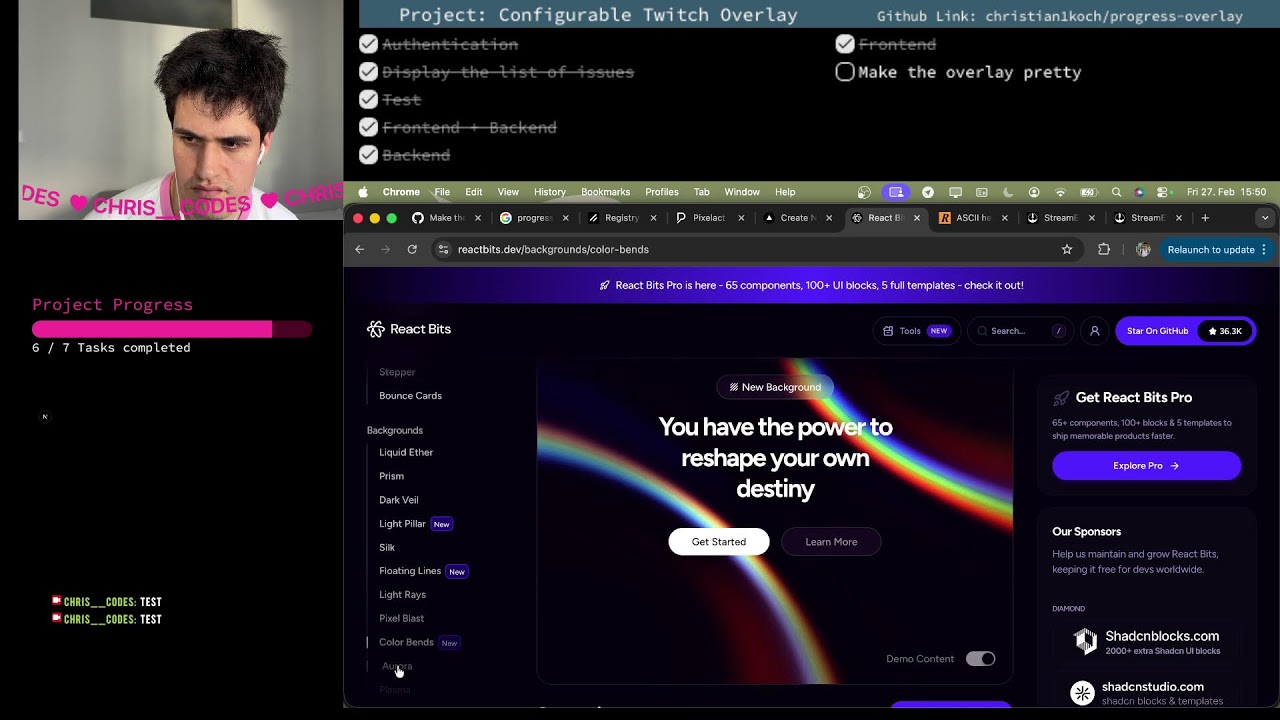1280x720 pixels.
Task: Select Color Bends in the sidebar
Action: pos(406,642)
